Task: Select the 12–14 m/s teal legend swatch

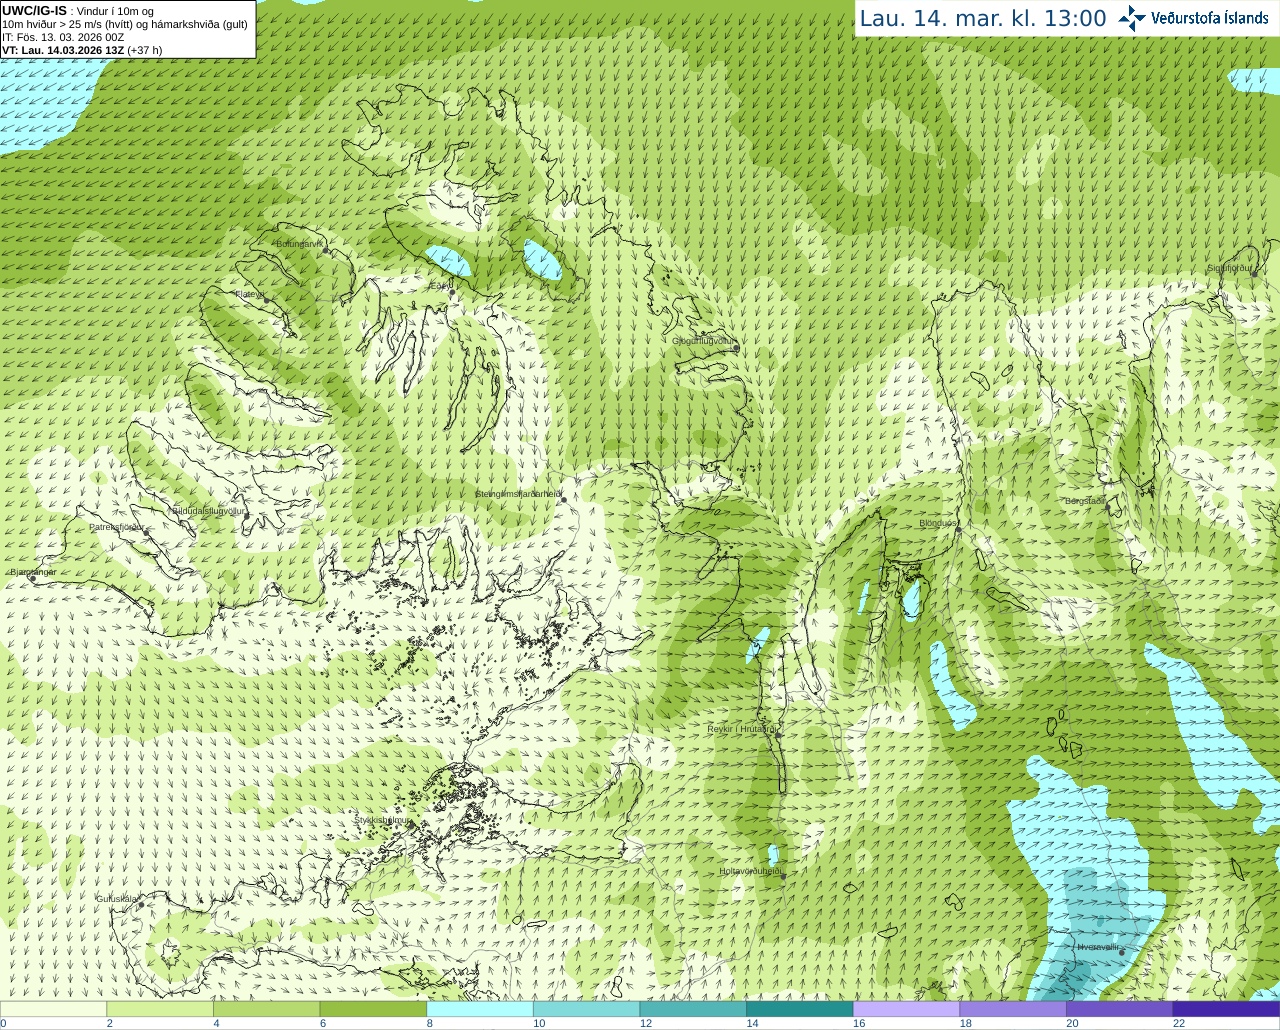Action: click(x=693, y=1009)
